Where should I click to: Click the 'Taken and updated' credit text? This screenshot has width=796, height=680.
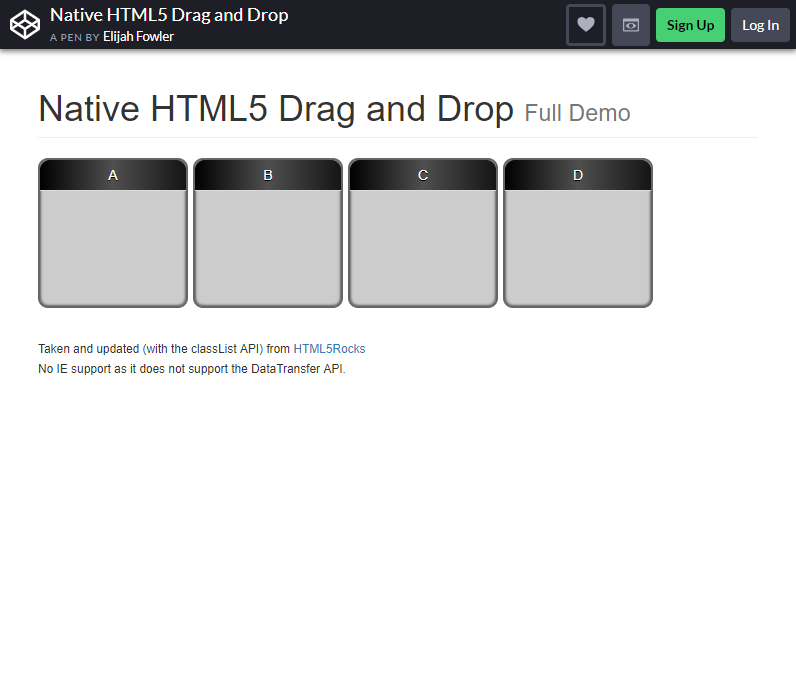pyautogui.click(x=164, y=349)
